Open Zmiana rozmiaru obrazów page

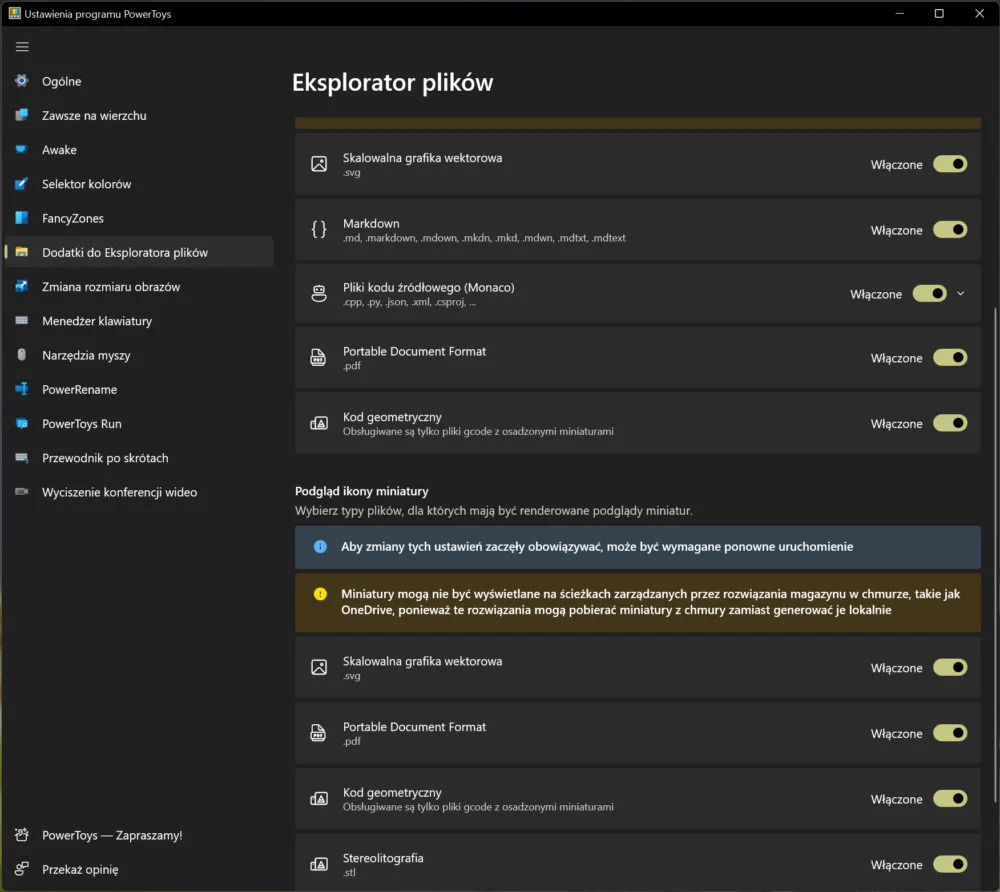139,287
